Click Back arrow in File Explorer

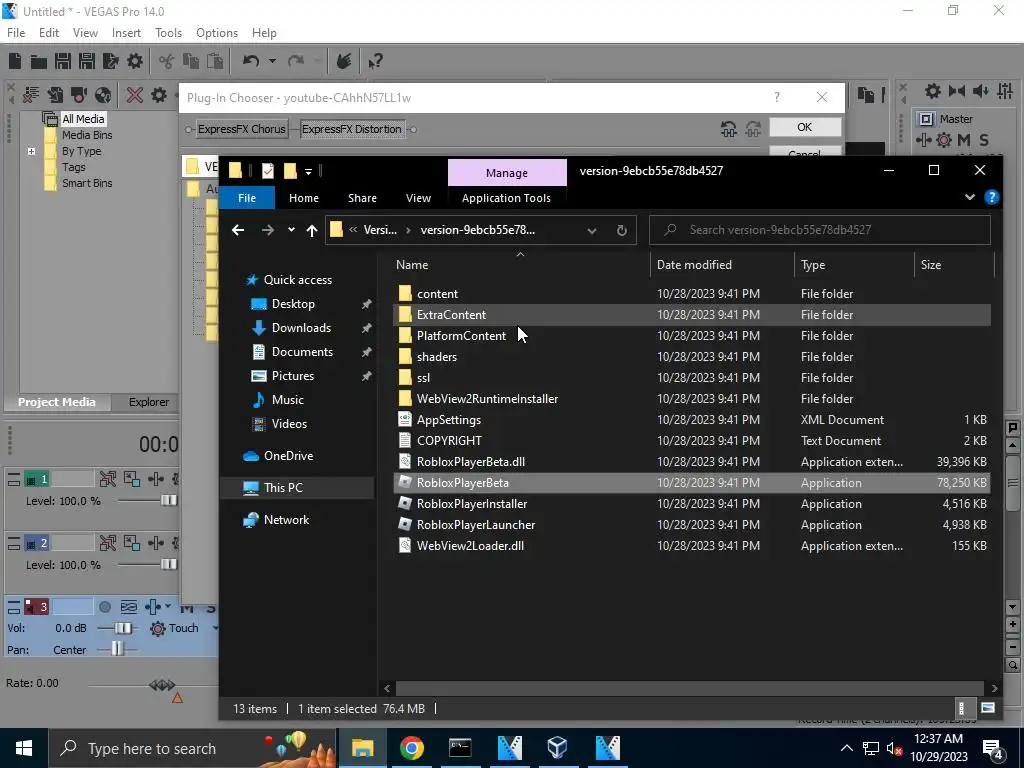[x=238, y=230]
